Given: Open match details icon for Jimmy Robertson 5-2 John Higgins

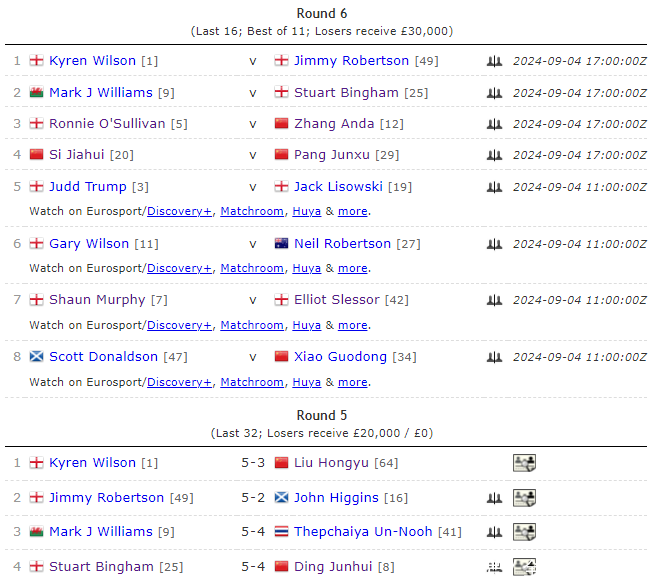Looking at the screenshot, I should [x=525, y=498].
